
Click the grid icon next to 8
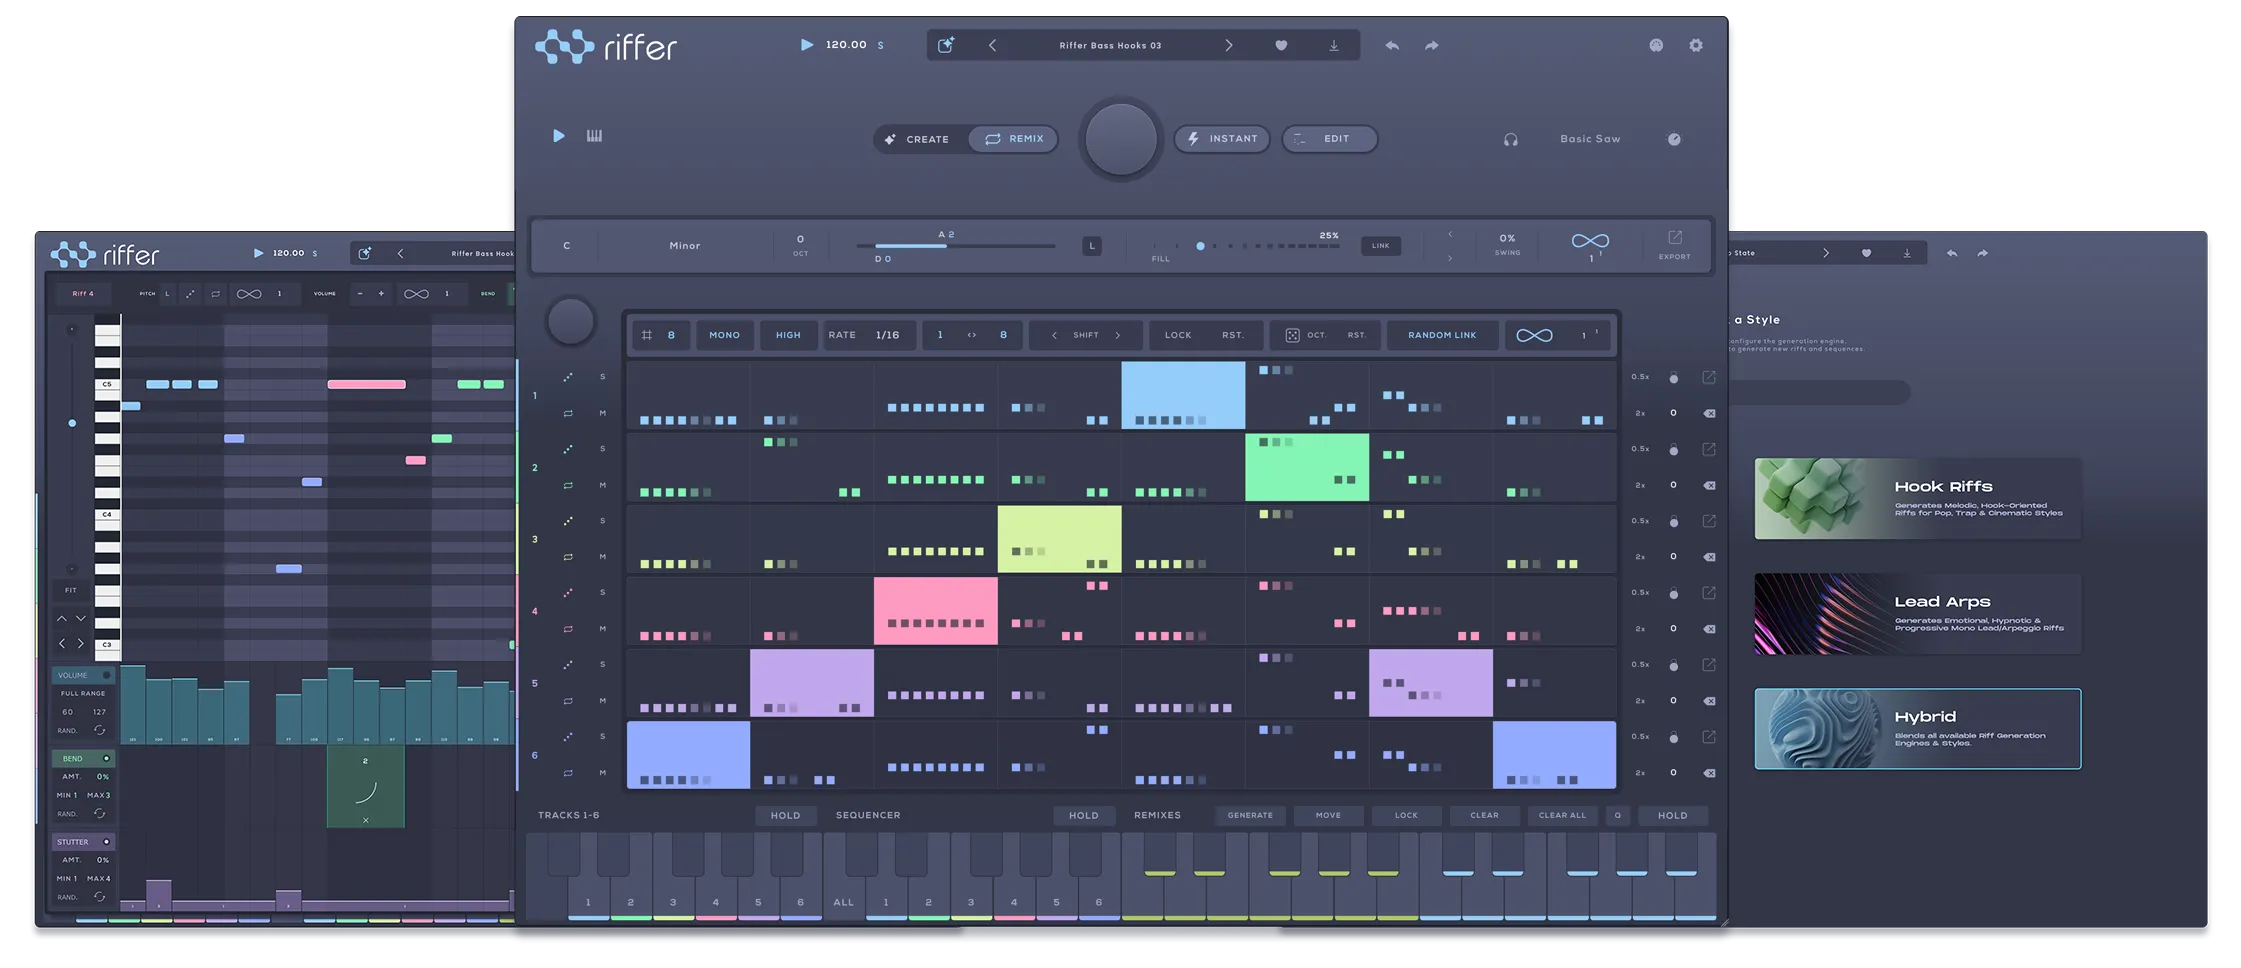tap(647, 336)
